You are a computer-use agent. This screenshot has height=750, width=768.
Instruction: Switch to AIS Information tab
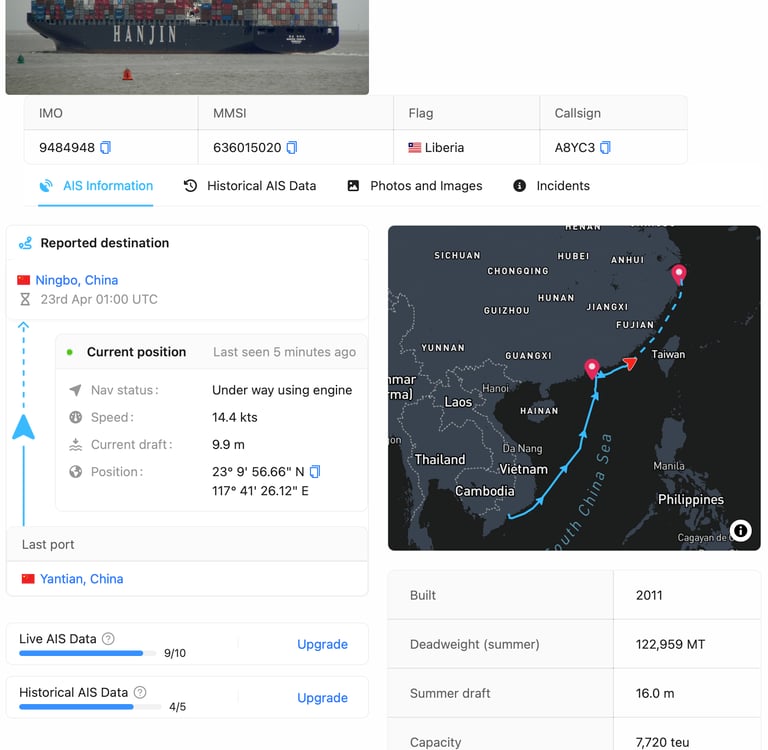coord(96,186)
